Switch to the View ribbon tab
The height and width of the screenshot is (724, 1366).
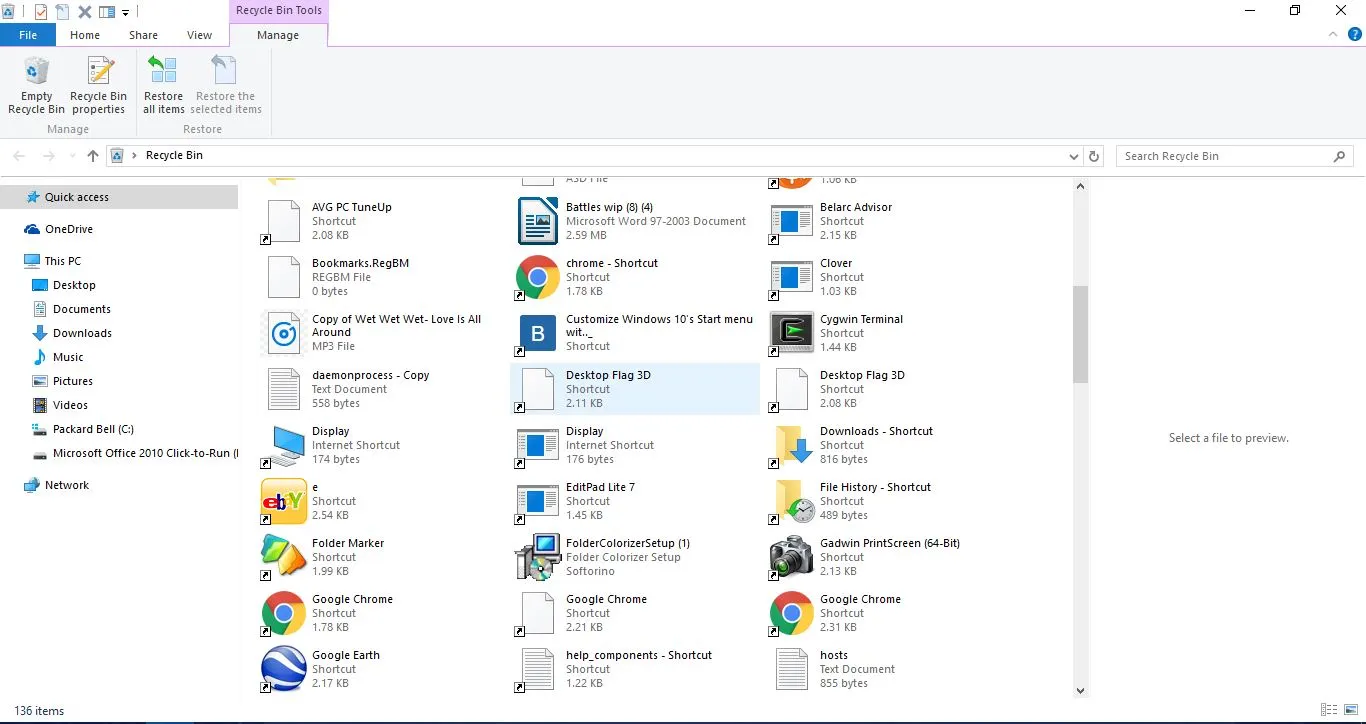click(200, 35)
